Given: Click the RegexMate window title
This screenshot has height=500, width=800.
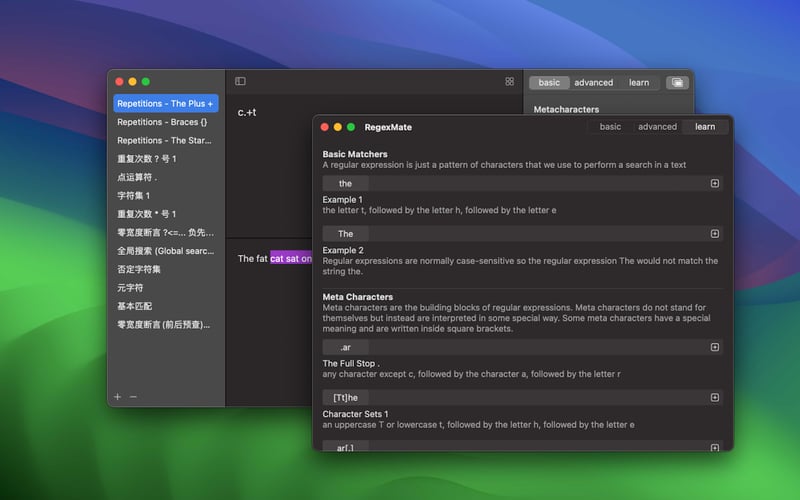Looking at the screenshot, I should coord(388,127).
